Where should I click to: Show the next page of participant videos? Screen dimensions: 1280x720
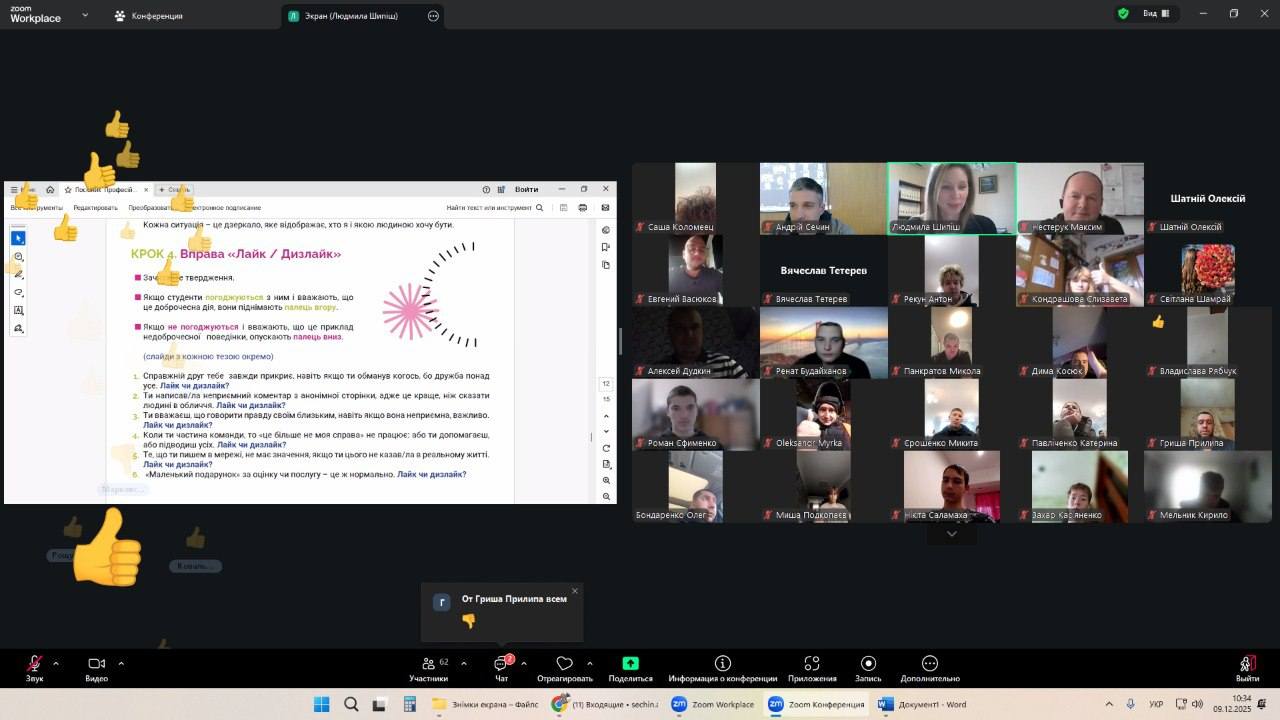coord(951,534)
